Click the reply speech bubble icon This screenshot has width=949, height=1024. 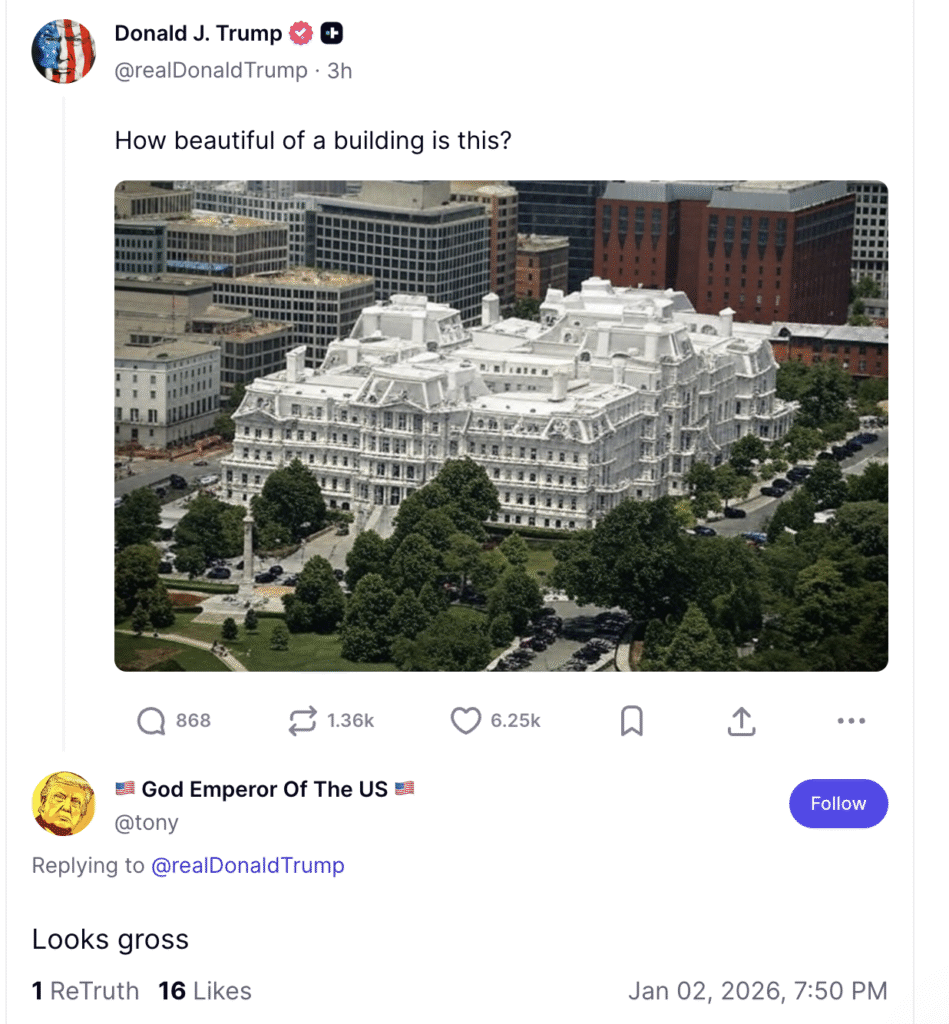coord(151,721)
